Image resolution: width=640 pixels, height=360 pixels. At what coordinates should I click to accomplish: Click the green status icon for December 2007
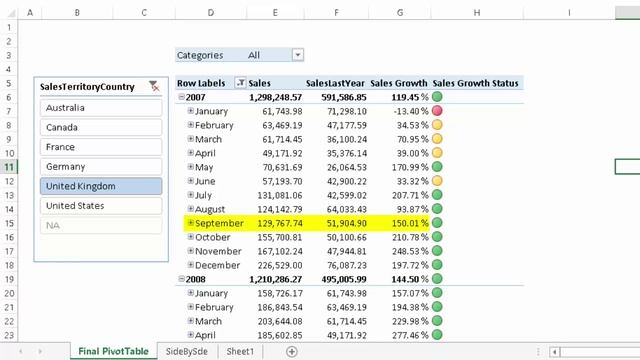[x=437, y=264]
